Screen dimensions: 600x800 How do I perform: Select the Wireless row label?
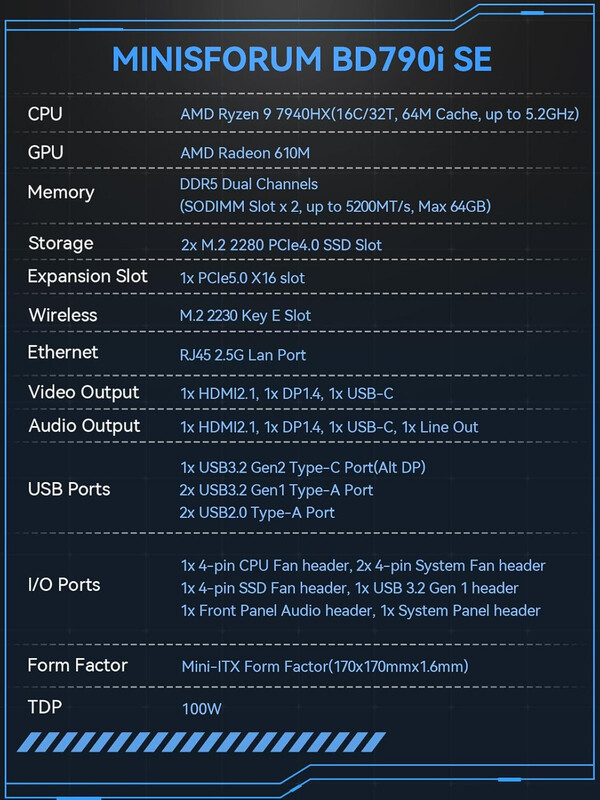[x=63, y=315]
